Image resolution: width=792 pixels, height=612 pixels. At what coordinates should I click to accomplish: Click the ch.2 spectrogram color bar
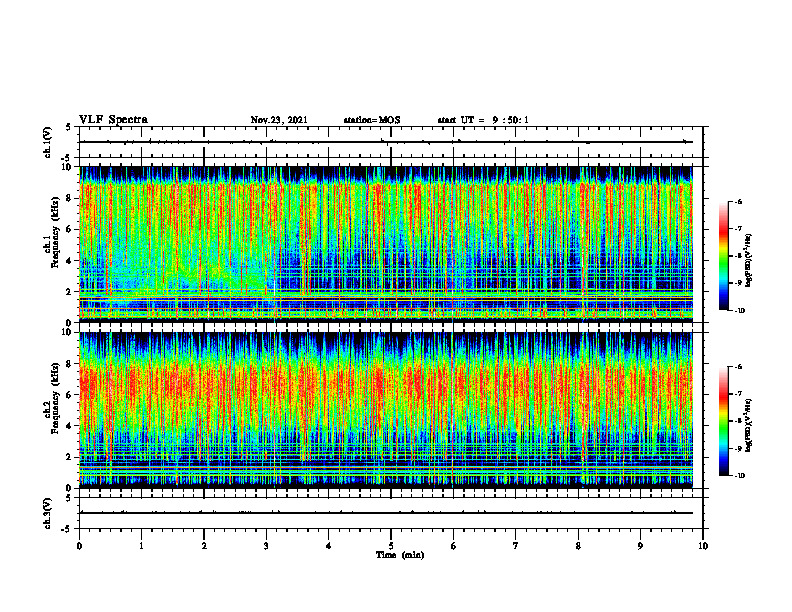point(723,421)
